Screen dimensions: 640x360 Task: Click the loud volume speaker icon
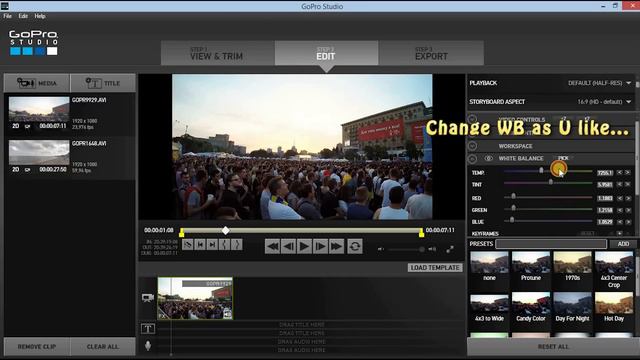432,249
